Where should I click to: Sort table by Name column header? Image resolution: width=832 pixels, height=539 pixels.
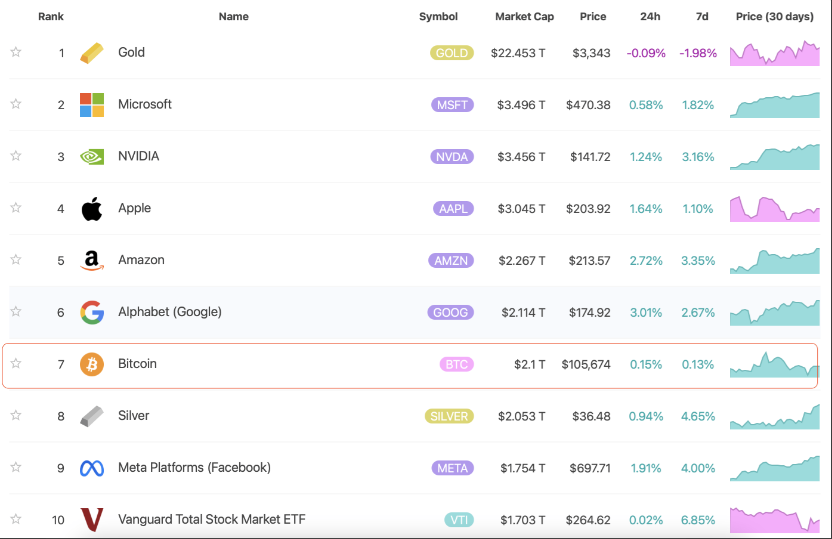point(233,16)
